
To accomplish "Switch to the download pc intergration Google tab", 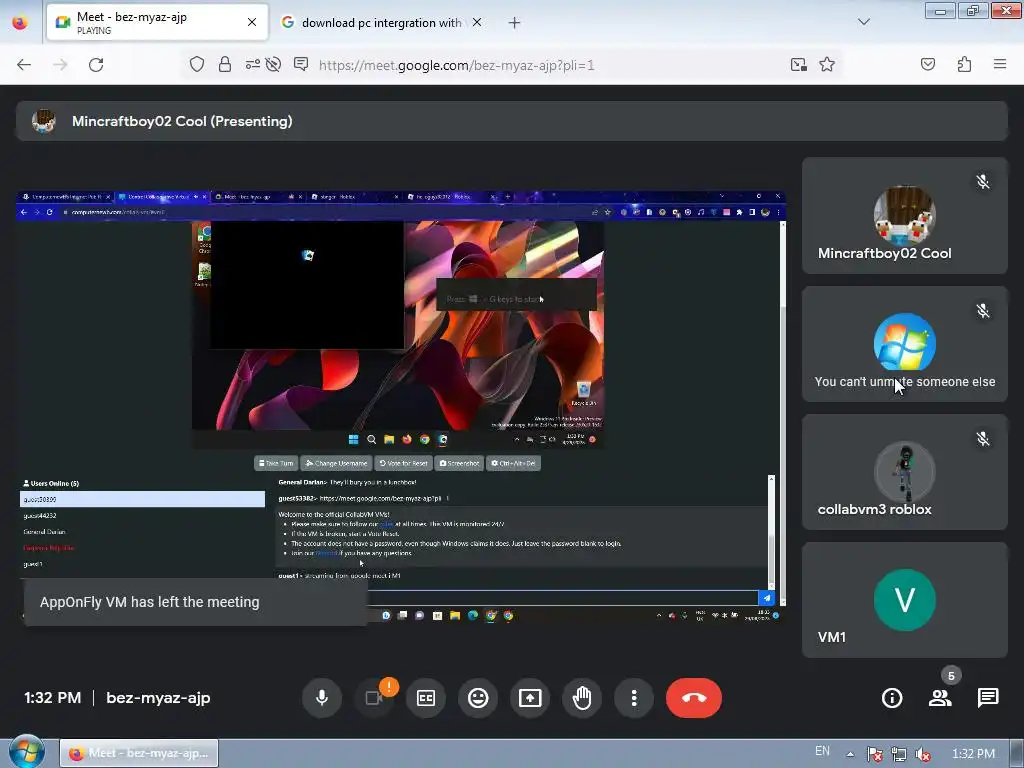I will [x=381, y=23].
